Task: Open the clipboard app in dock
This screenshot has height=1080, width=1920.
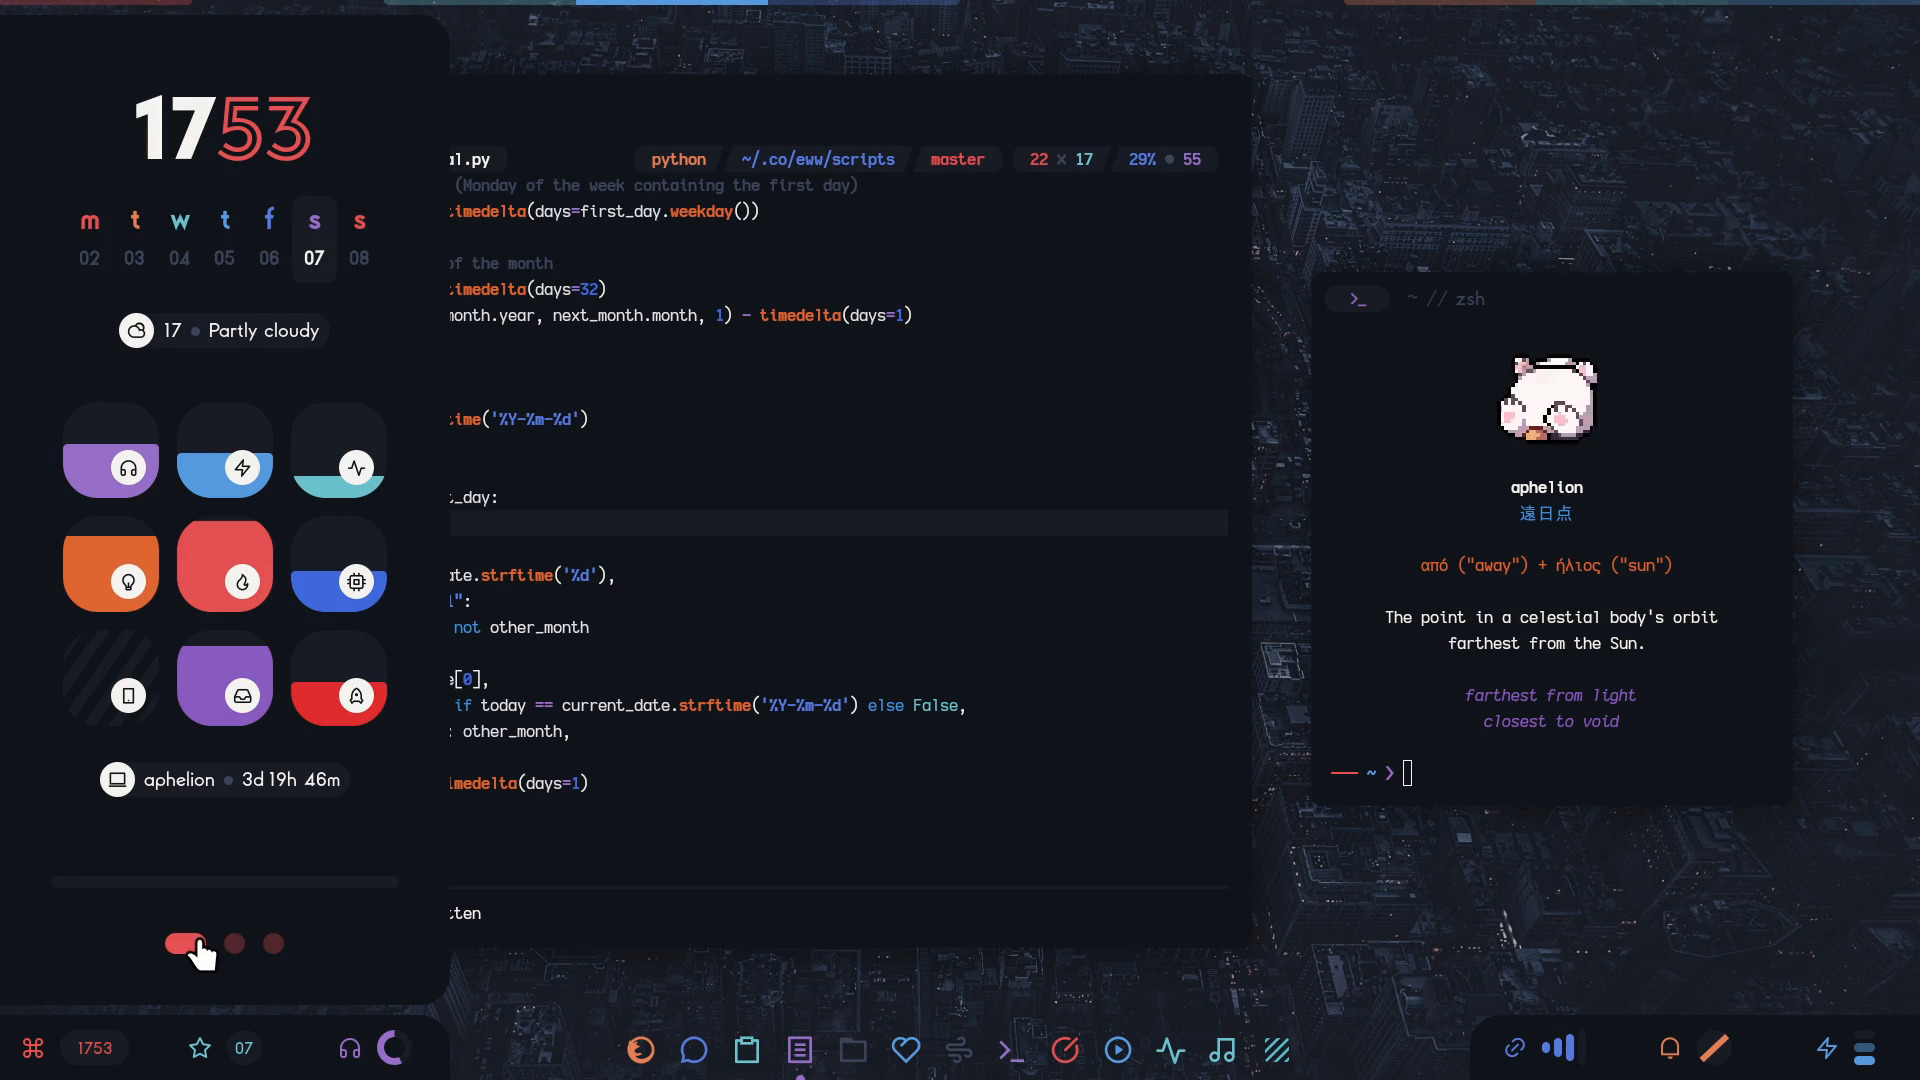Action: point(747,1050)
